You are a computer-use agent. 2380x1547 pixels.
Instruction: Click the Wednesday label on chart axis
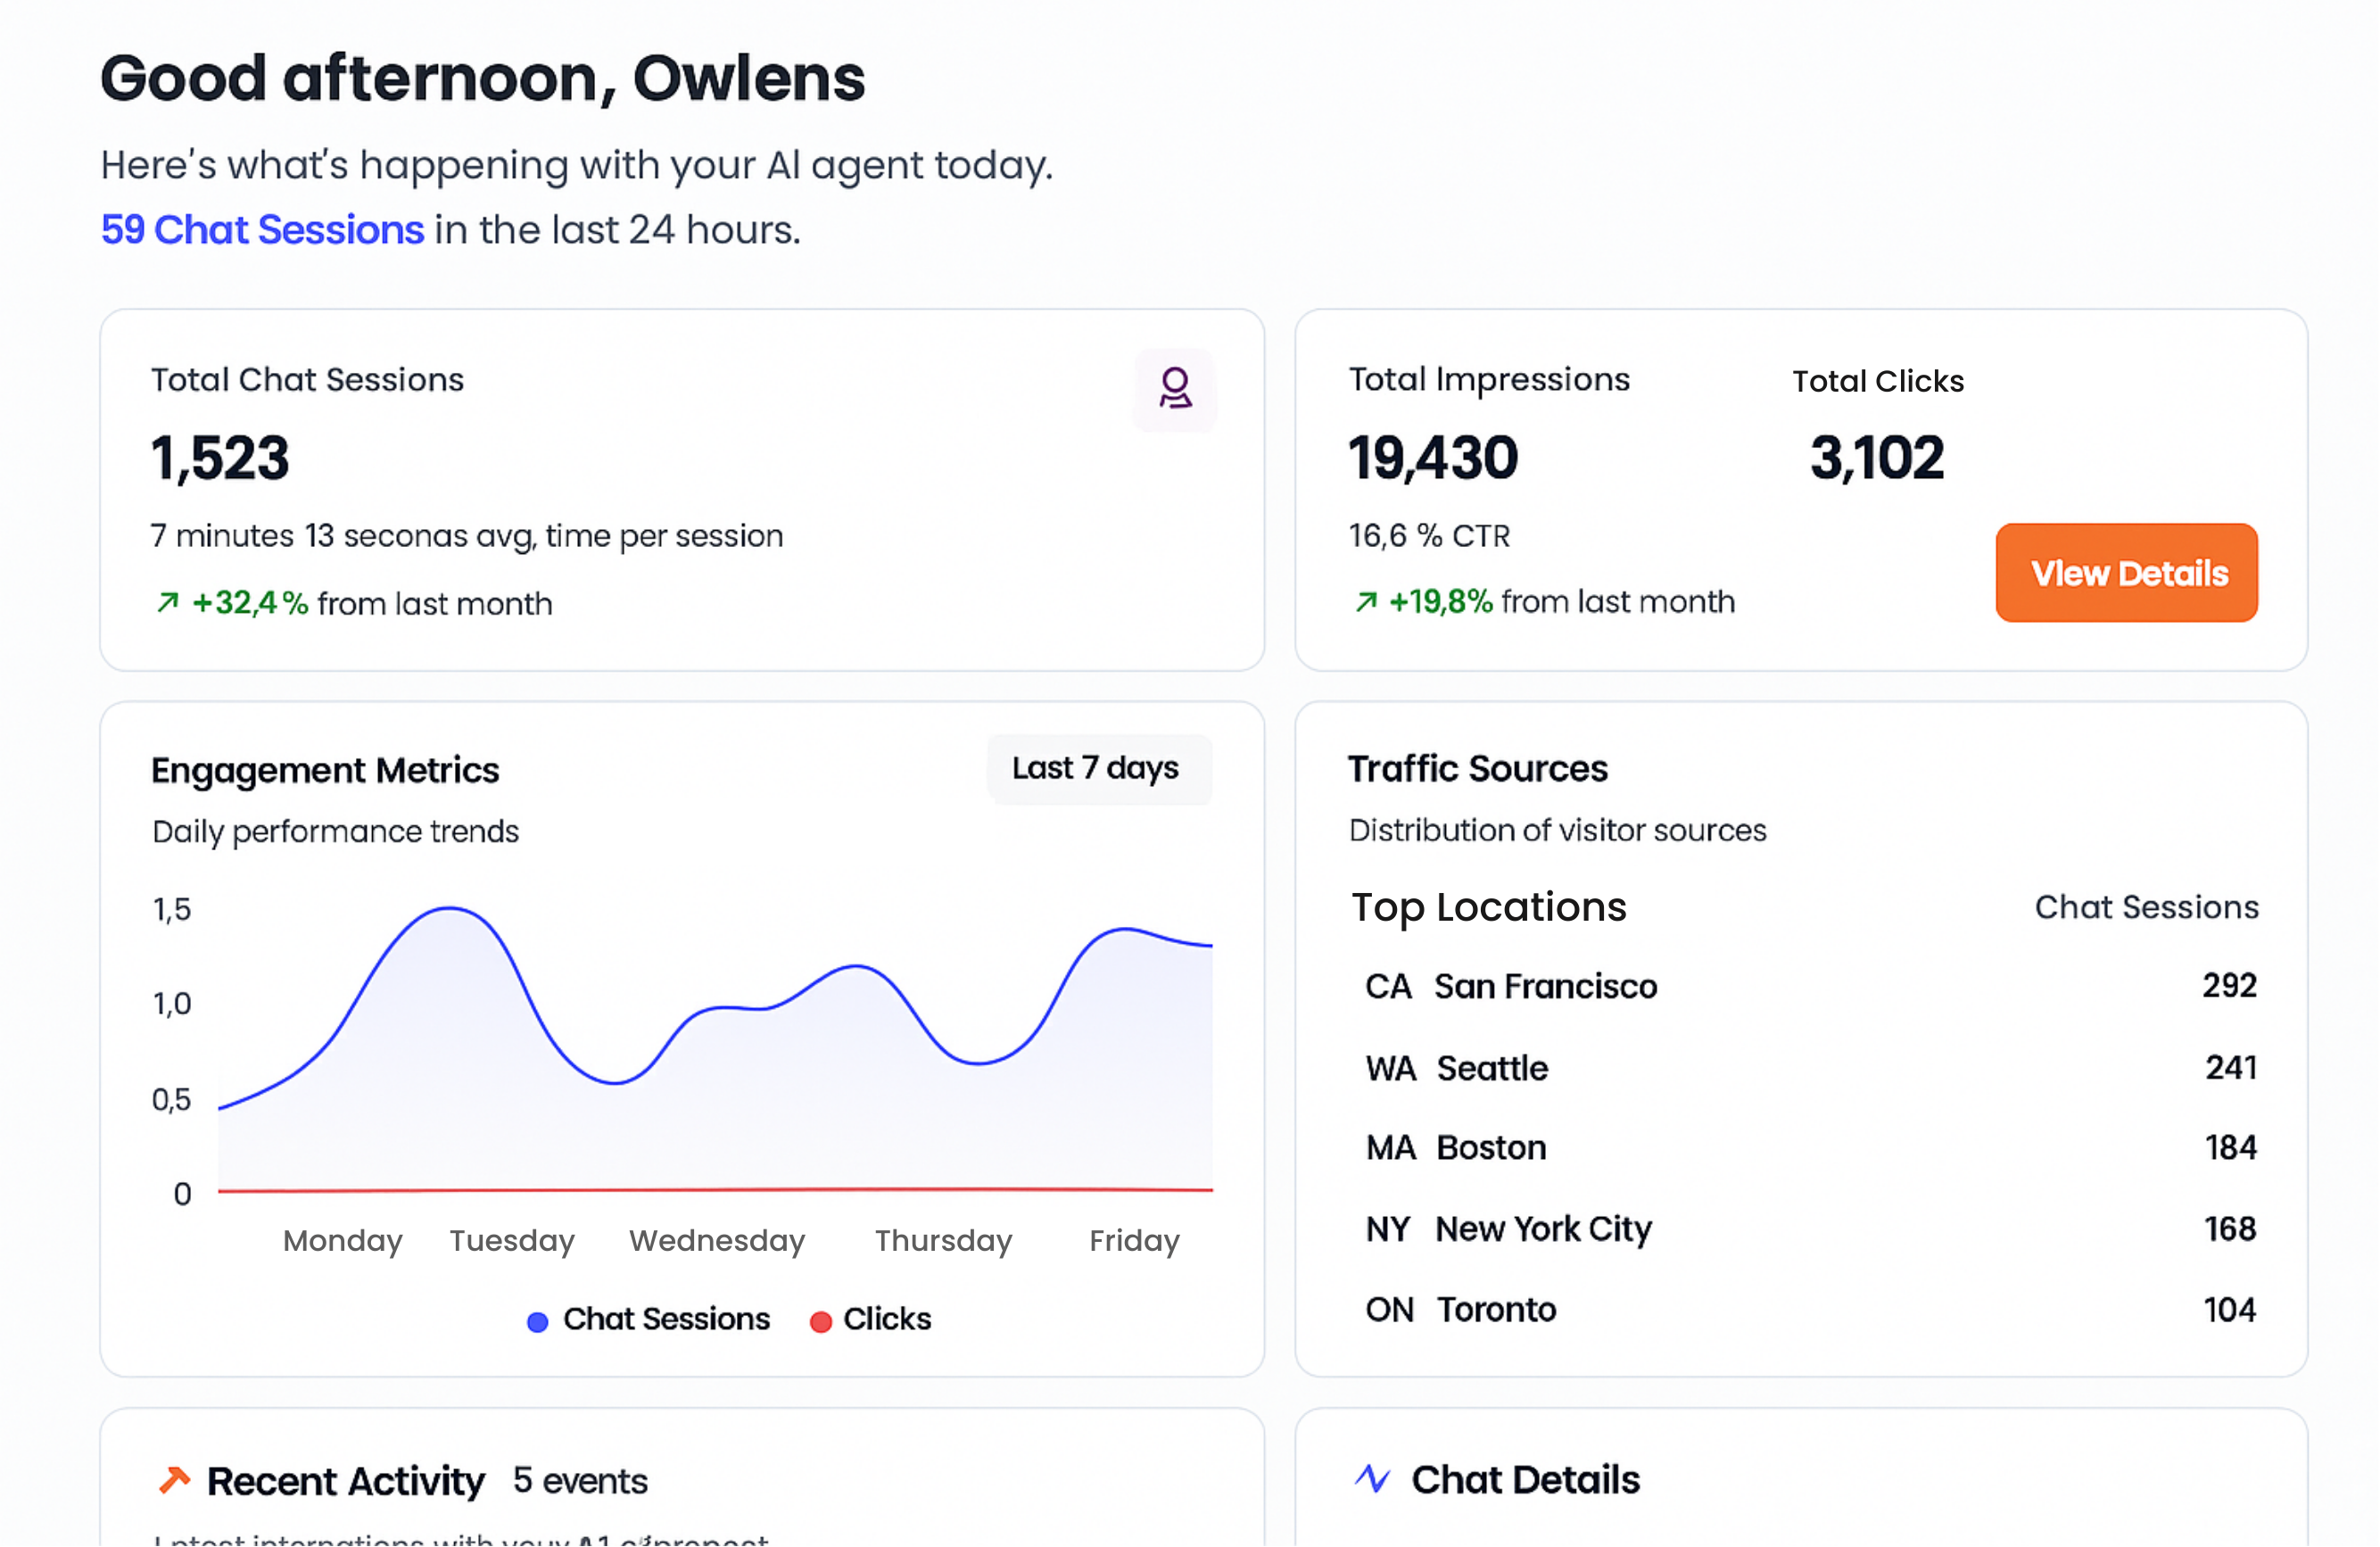716,1240
